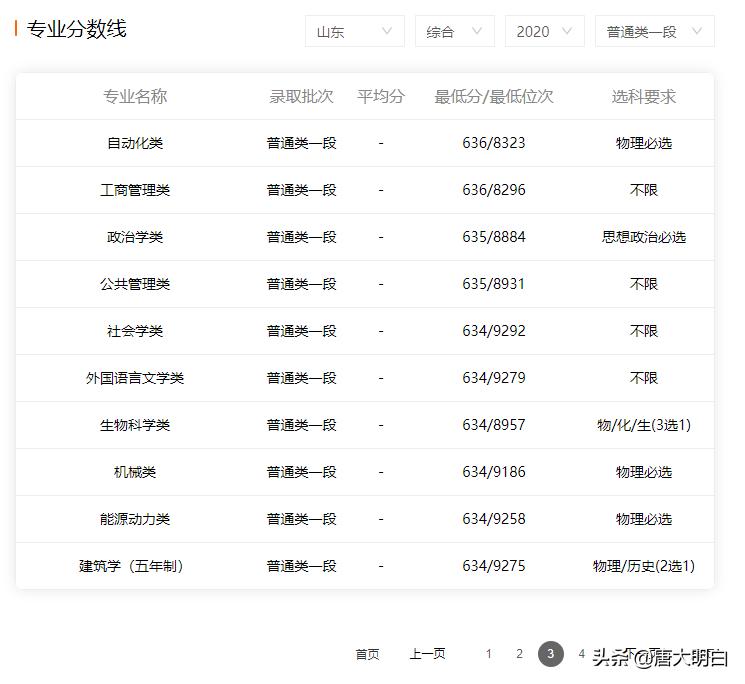Viewport: 745px width, 684px height.
Task: Select the 外国语言文学类 major name
Action: point(135,378)
